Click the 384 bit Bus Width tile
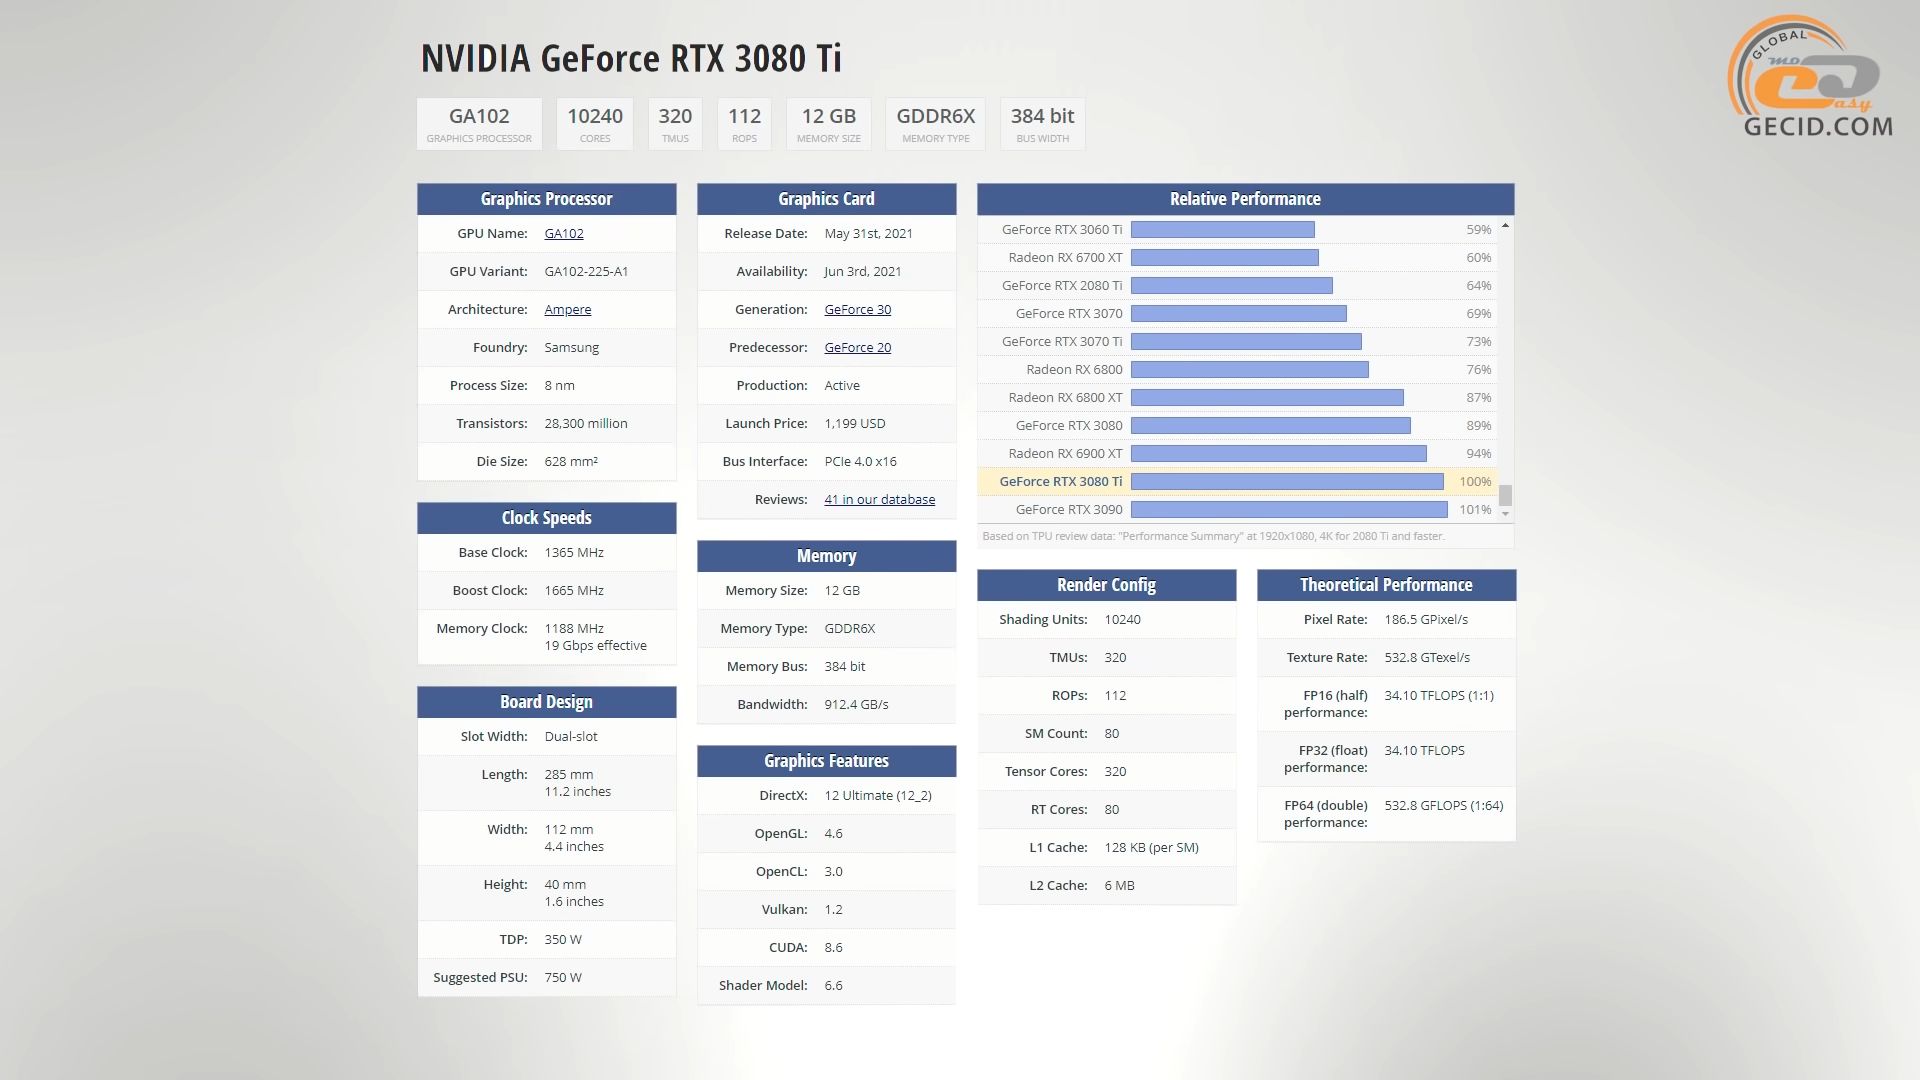 pos(1042,124)
